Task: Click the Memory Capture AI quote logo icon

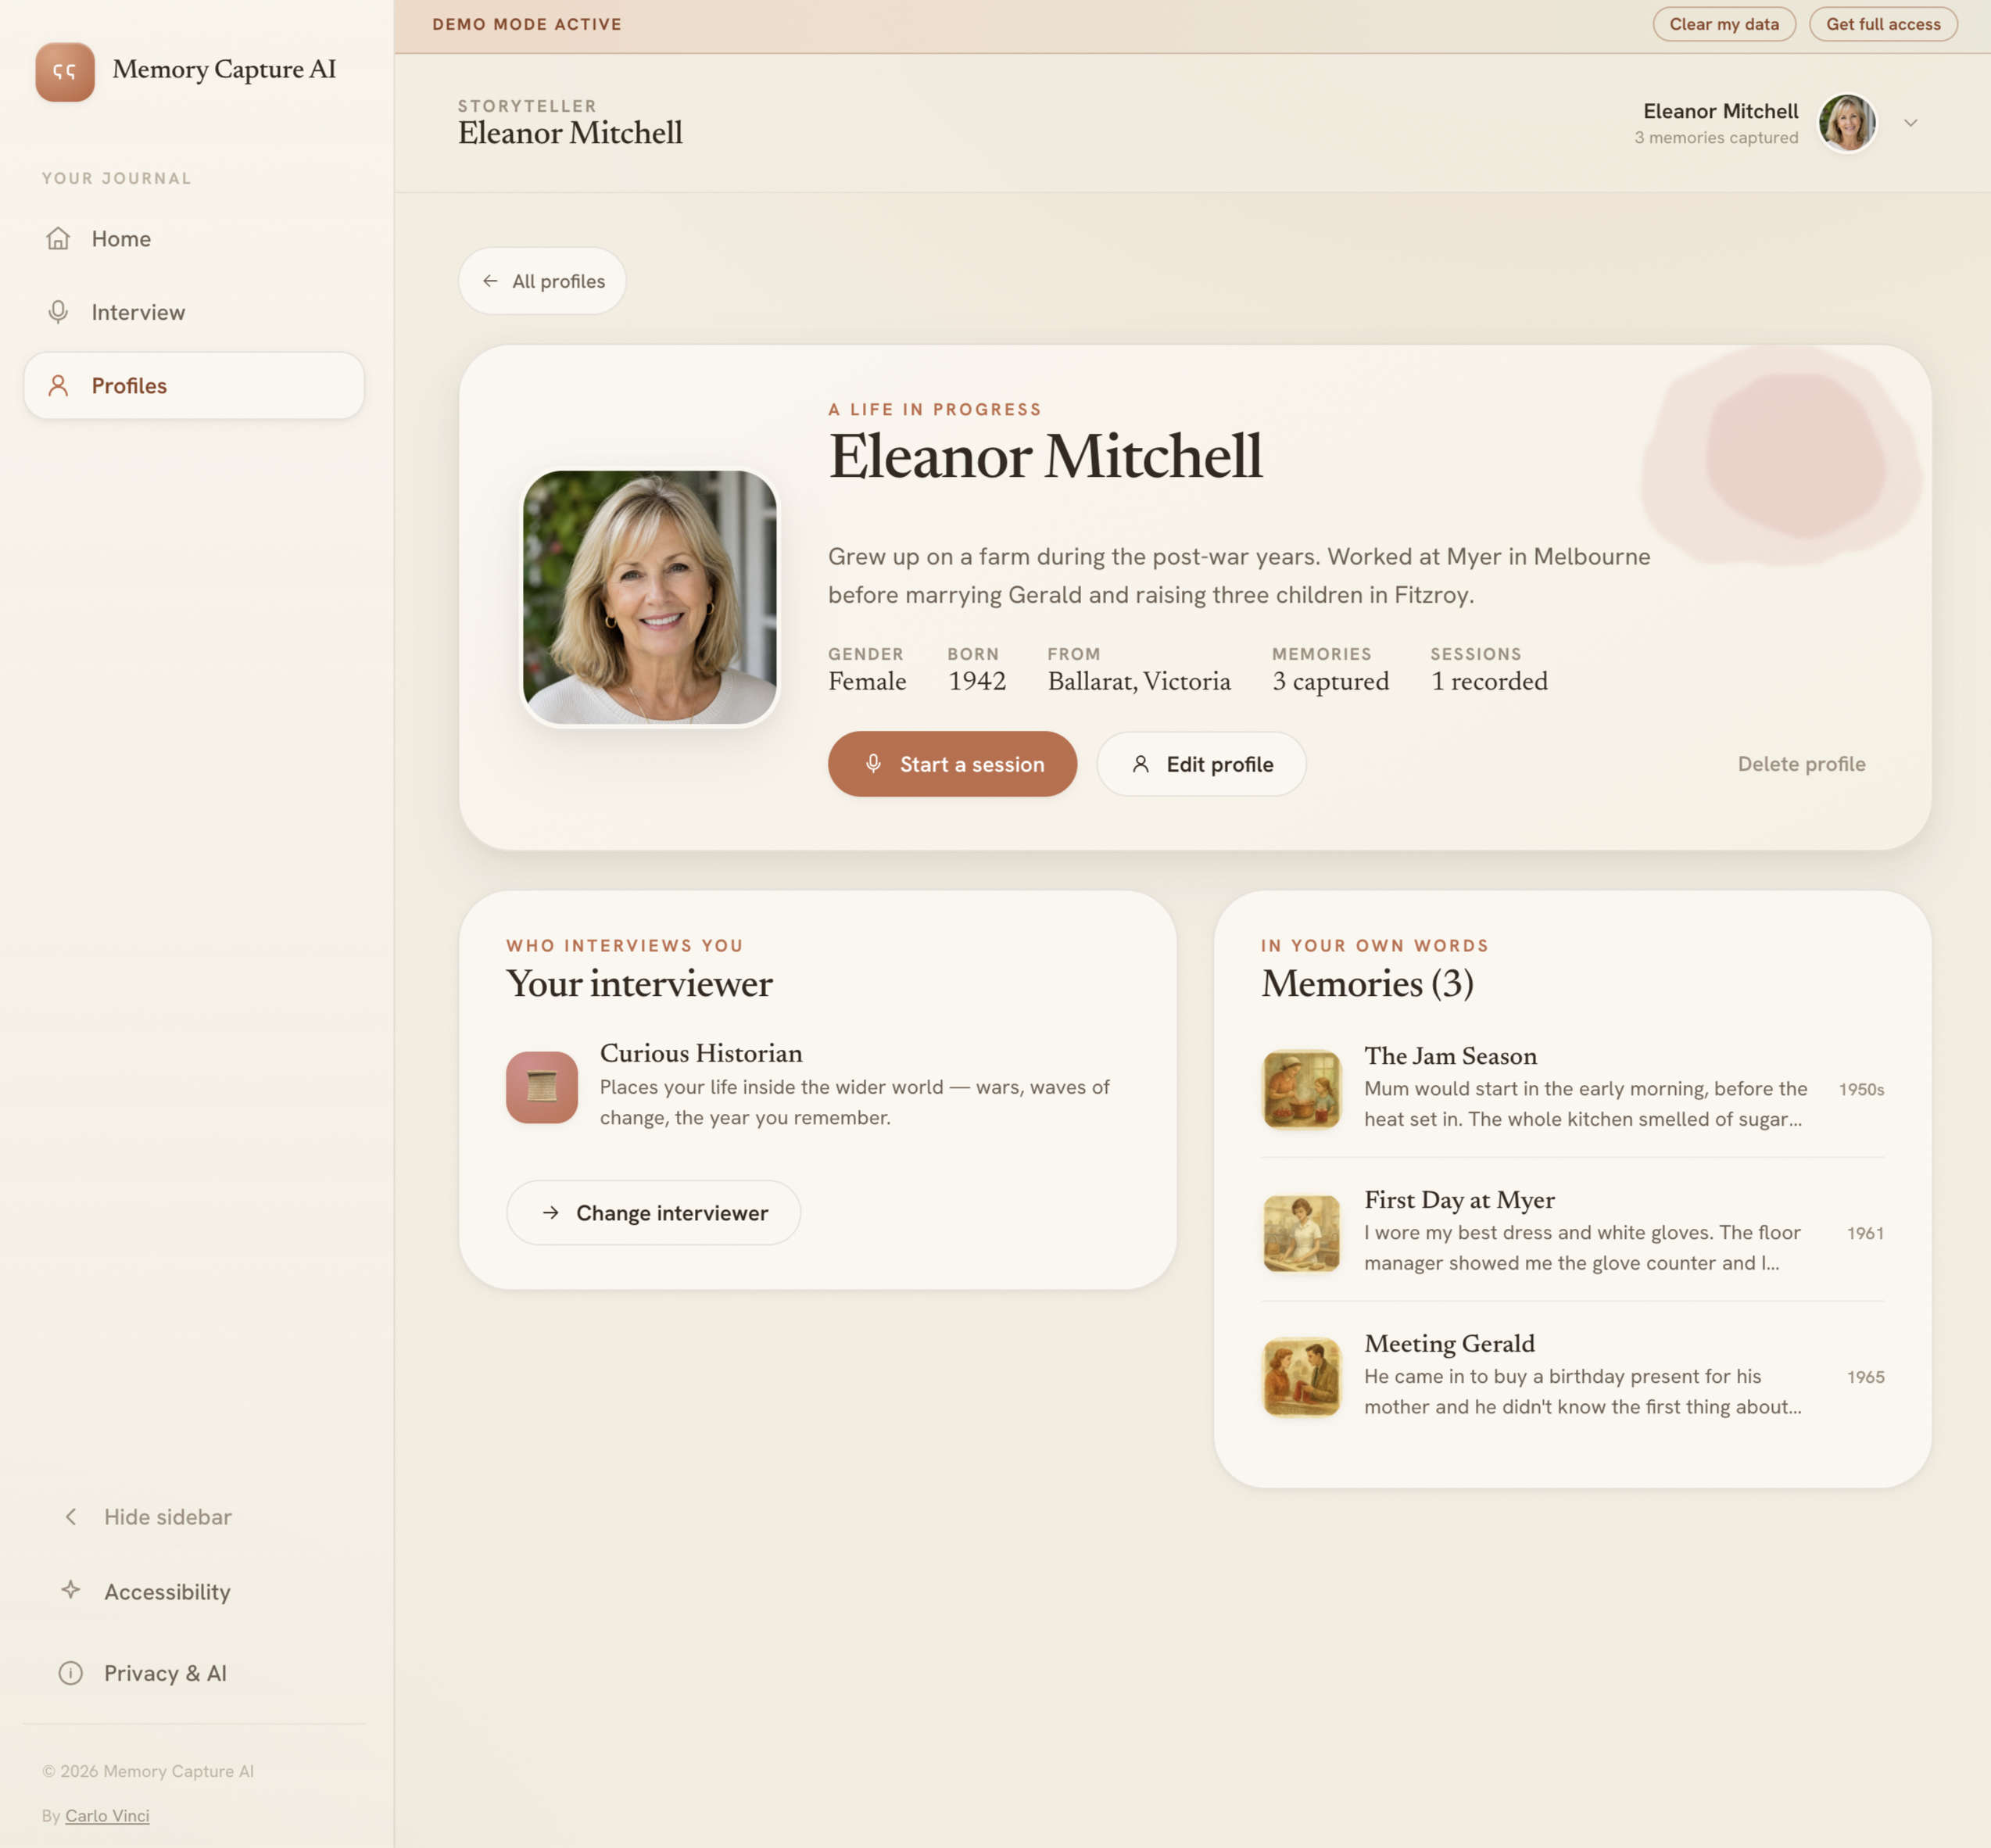Action: 65,72
